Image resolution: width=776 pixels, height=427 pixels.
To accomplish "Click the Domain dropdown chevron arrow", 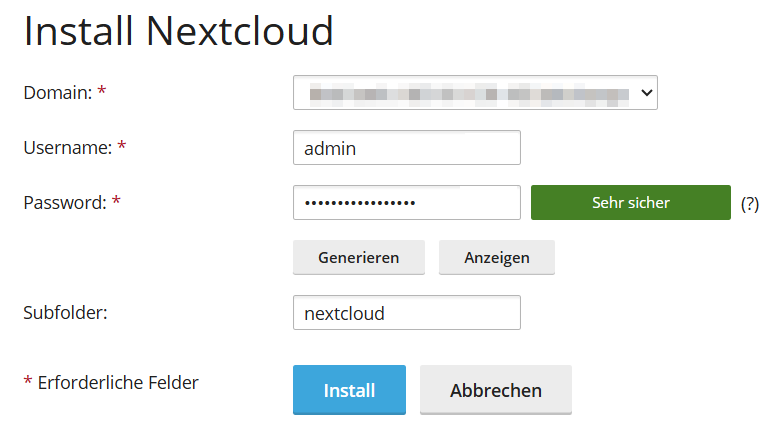I will (646, 93).
